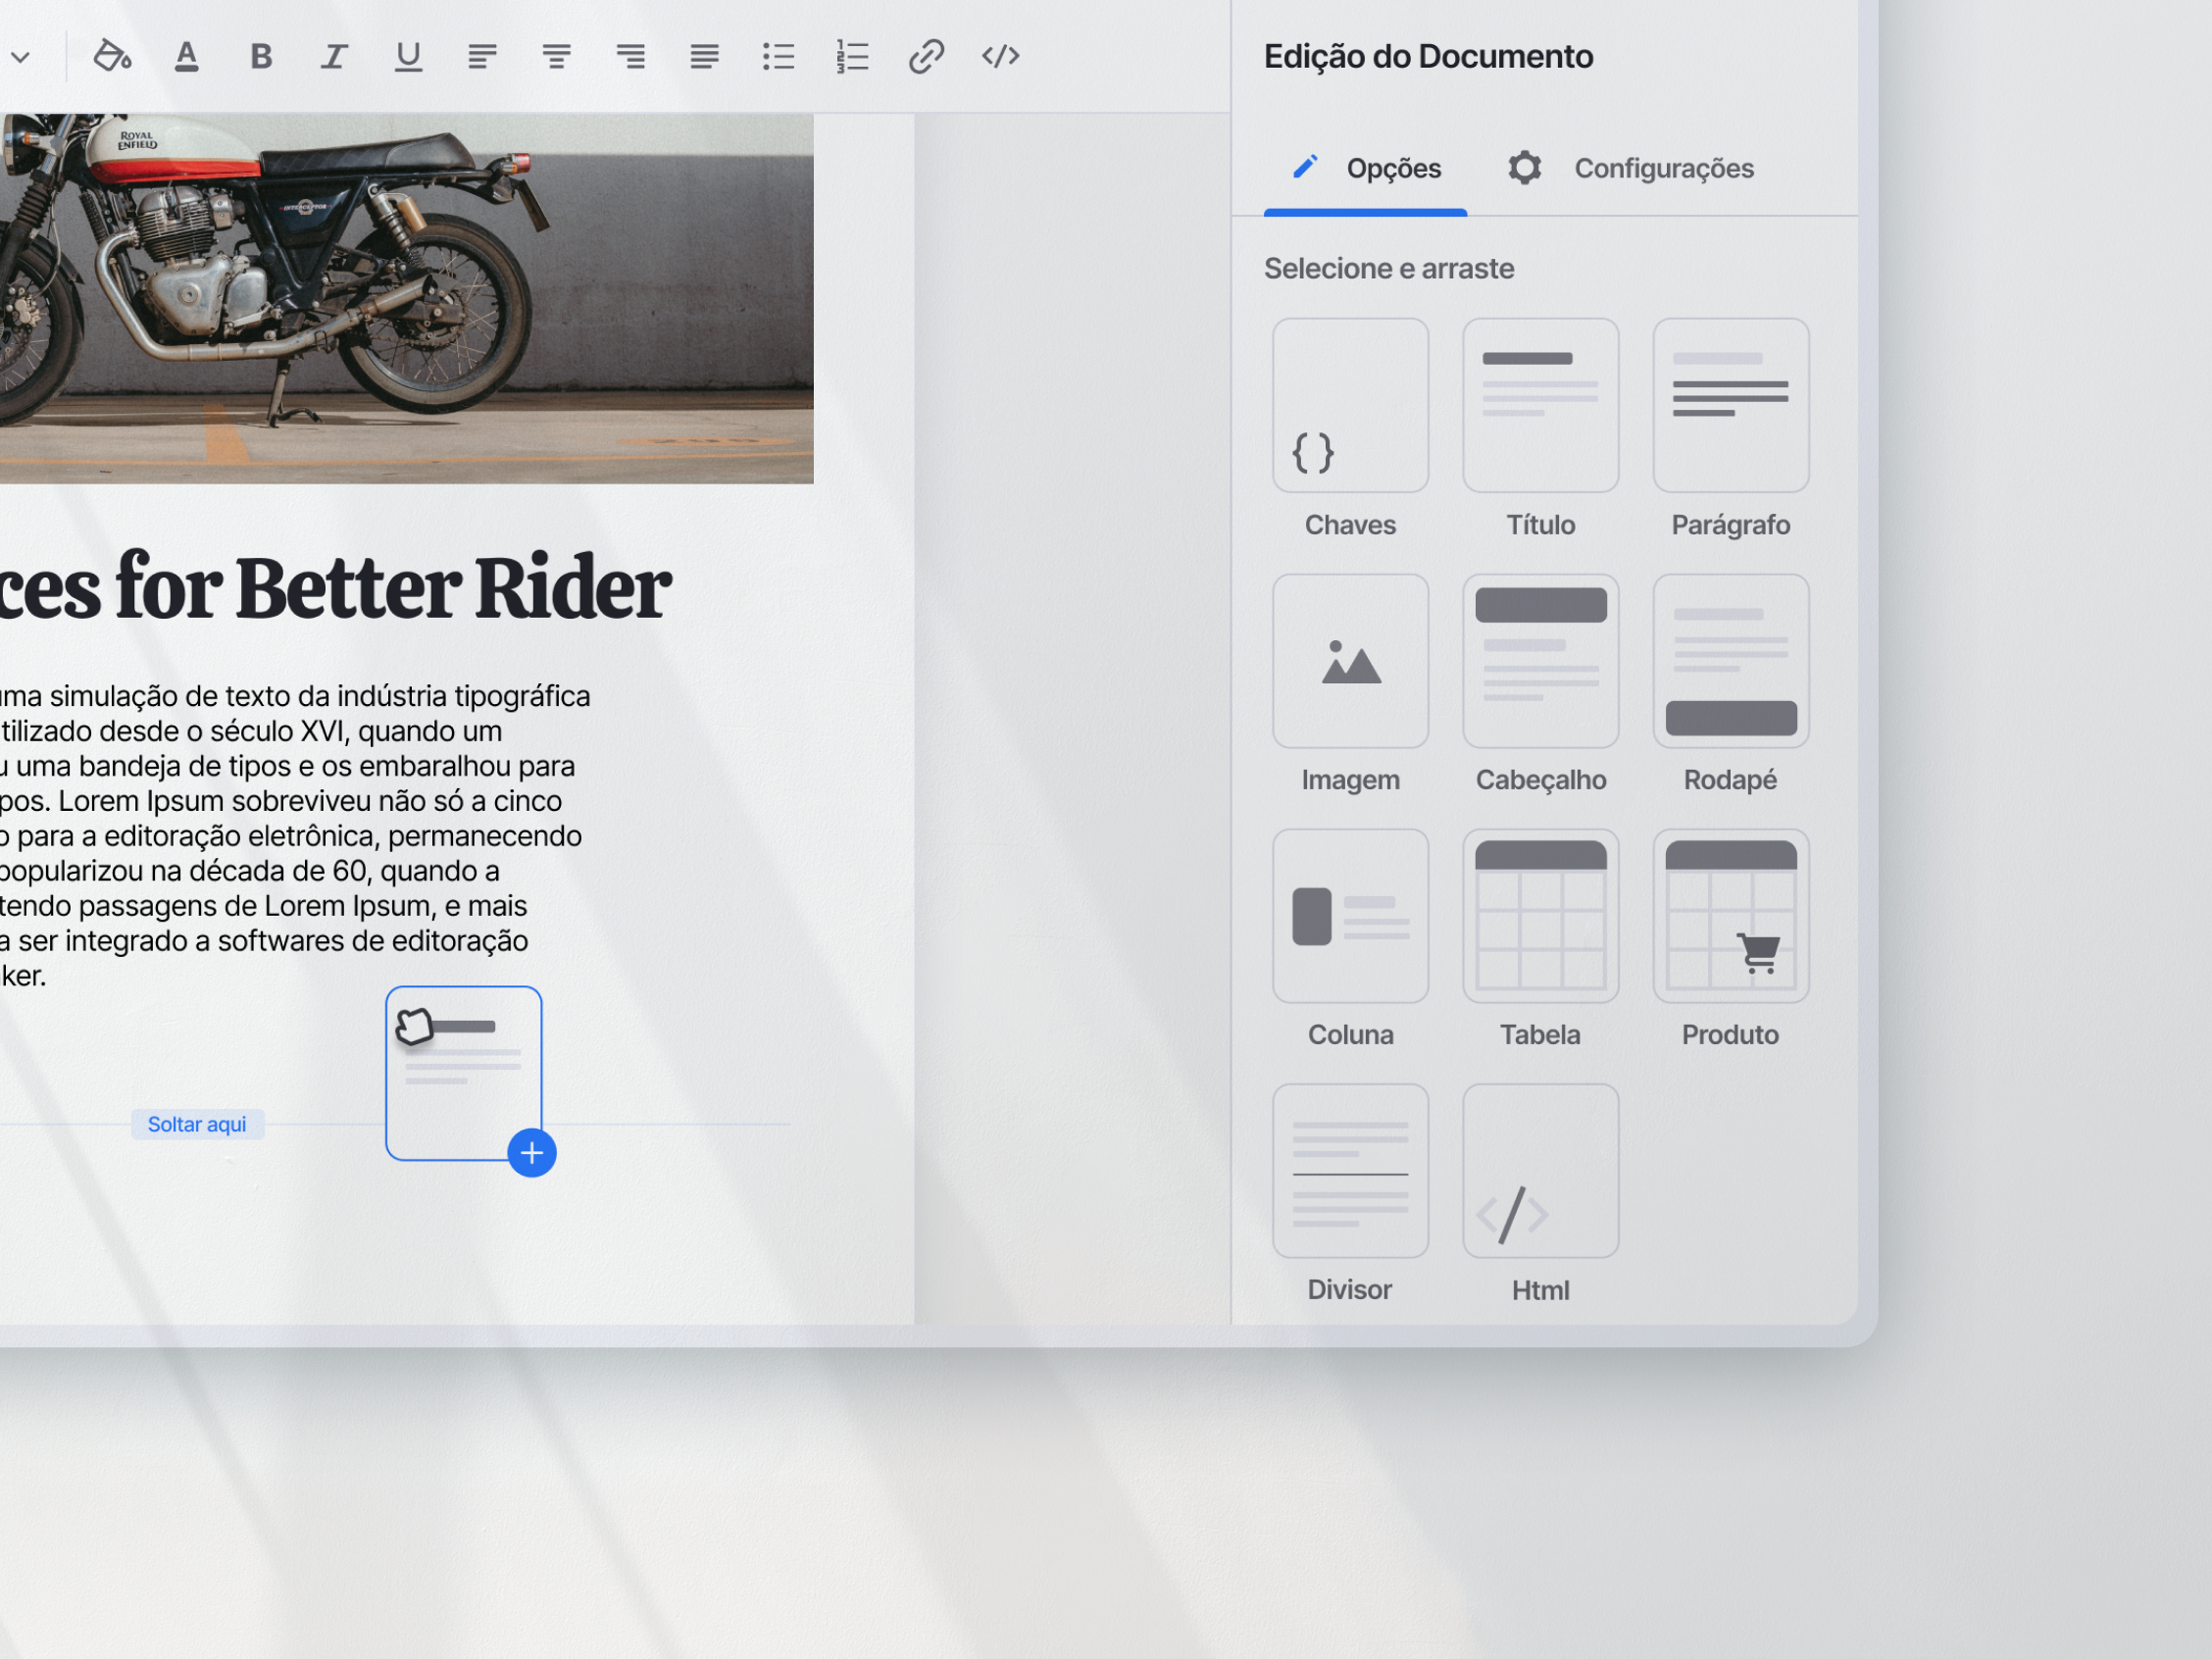This screenshot has width=2212, height=1659.
Task: Select the fill color bucket tool
Action: click(x=112, y=56)
